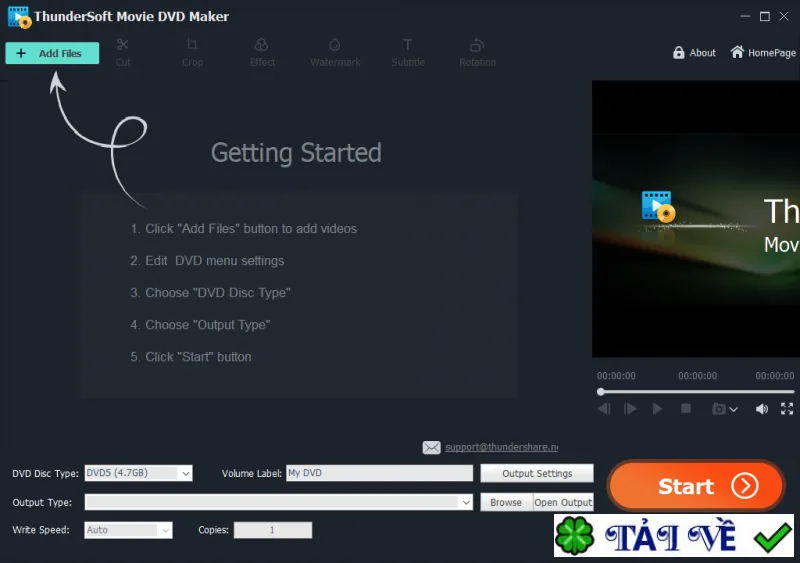Click the preview video thumbnail

coord(696,218)
